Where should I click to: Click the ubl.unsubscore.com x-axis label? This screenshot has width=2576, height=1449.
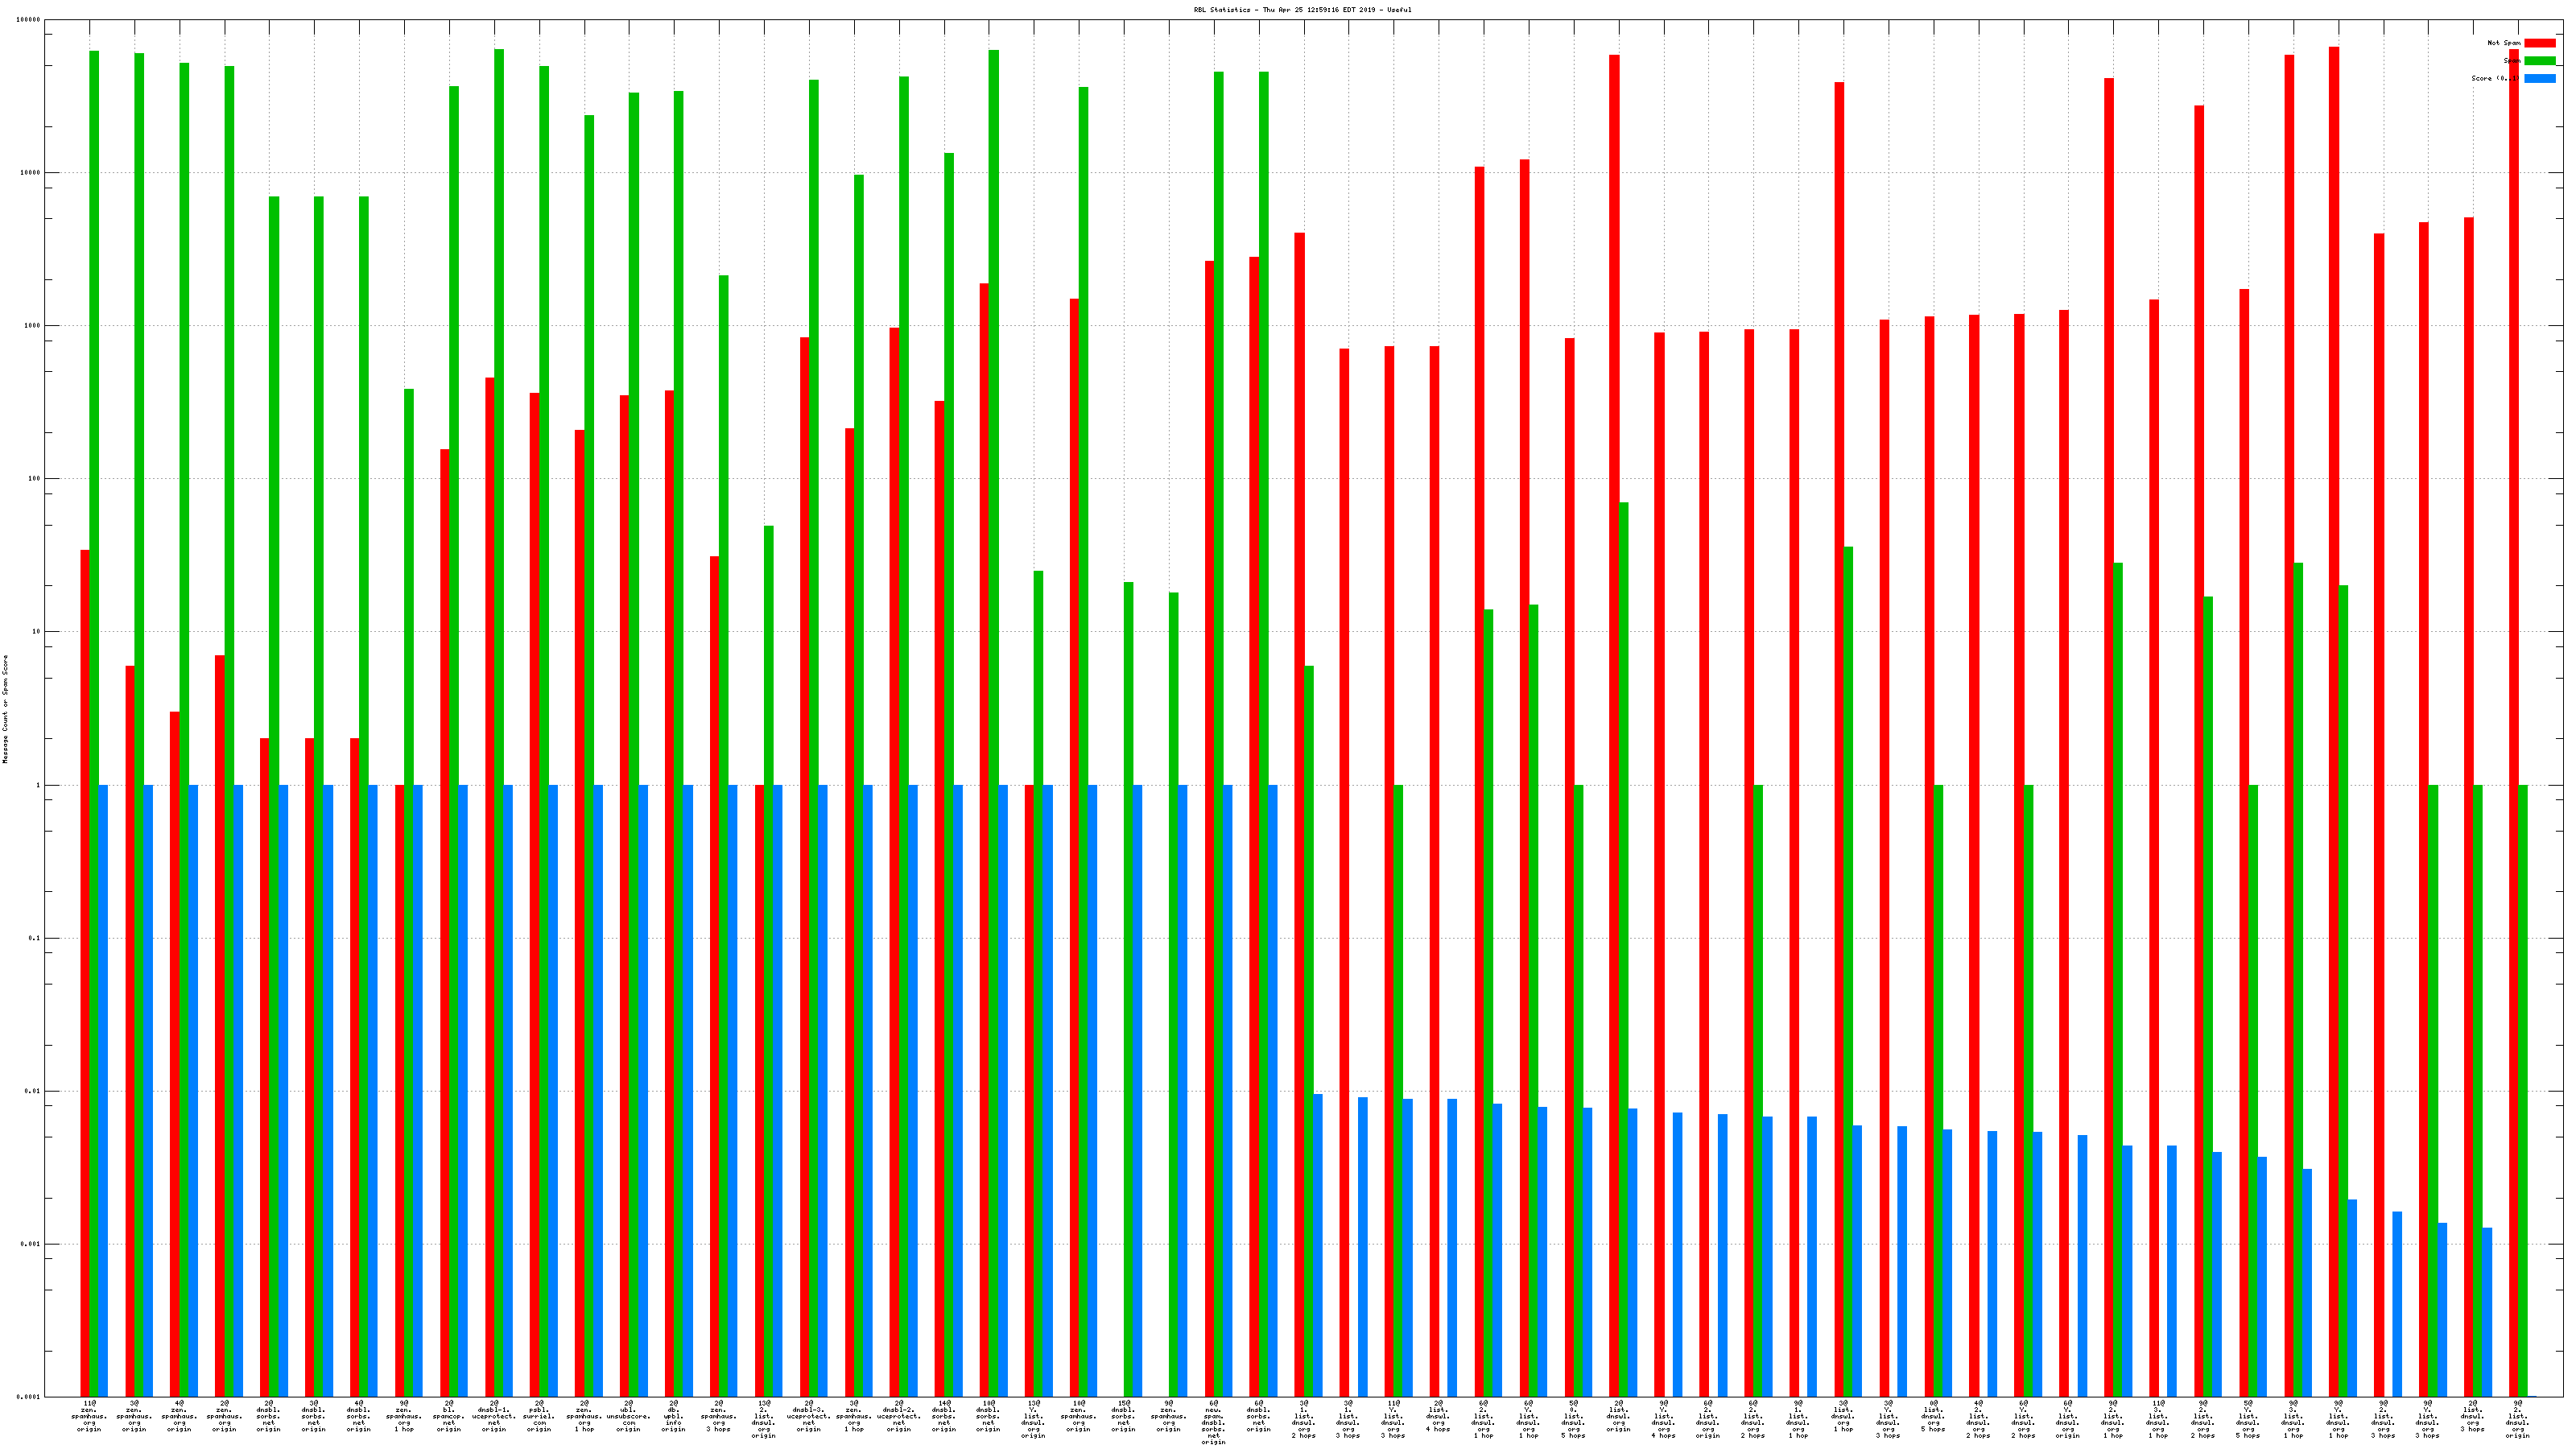pyautogui.click(x=628, y=1416)
